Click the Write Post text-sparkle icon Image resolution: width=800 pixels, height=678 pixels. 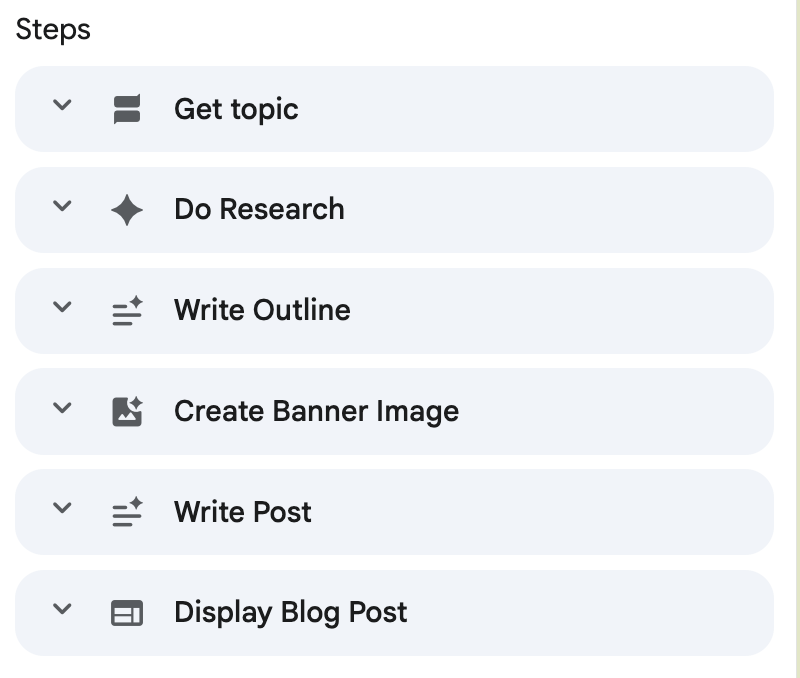[127, 513]
